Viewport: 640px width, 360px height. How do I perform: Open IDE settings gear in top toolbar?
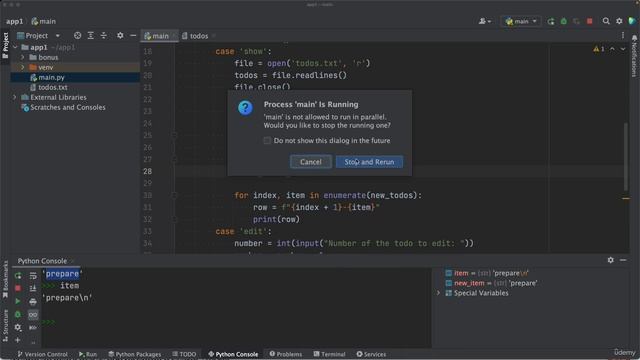click(619, 21)
